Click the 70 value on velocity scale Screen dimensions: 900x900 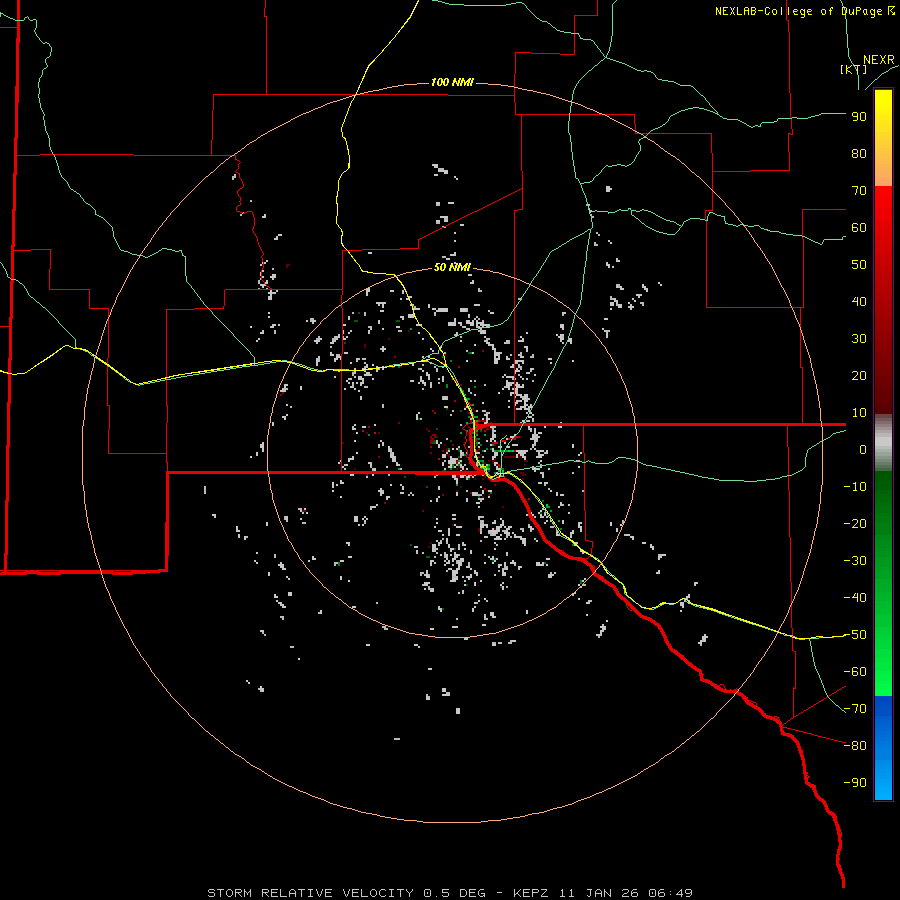point(859,191)
